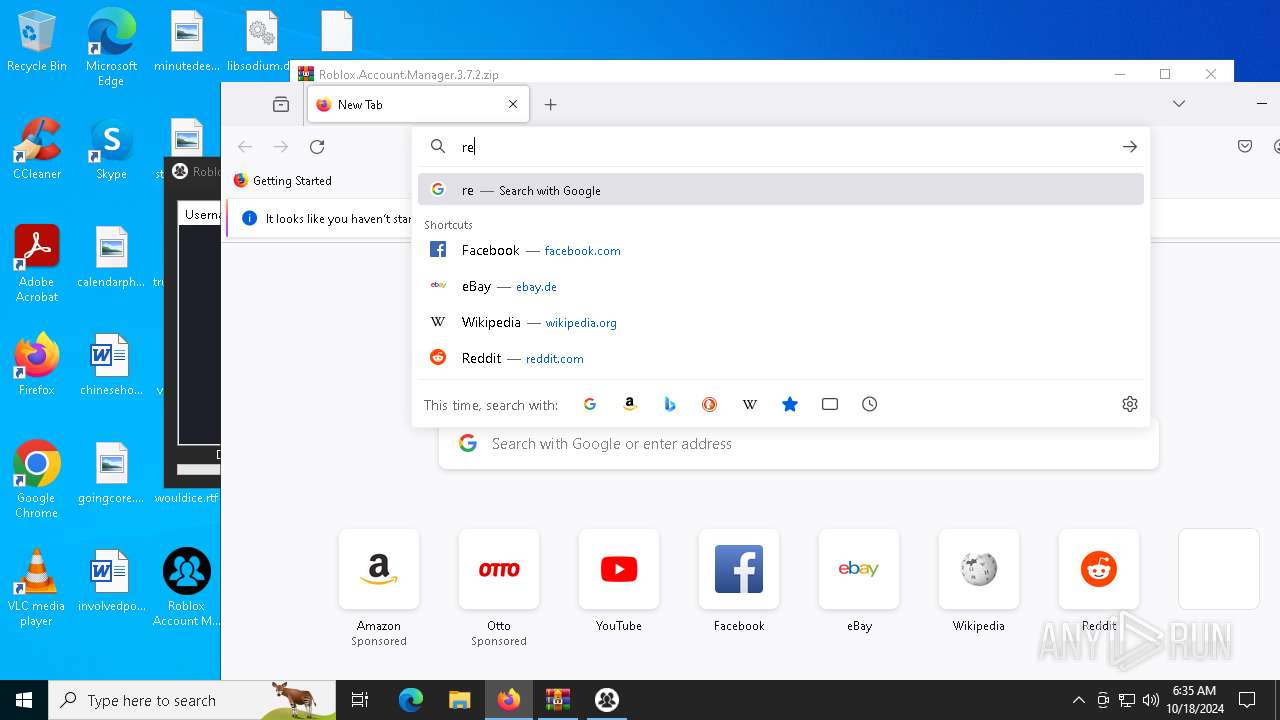The image size is (1280, 720).
Task: Search open tabs icon
Action: point(830,404)
